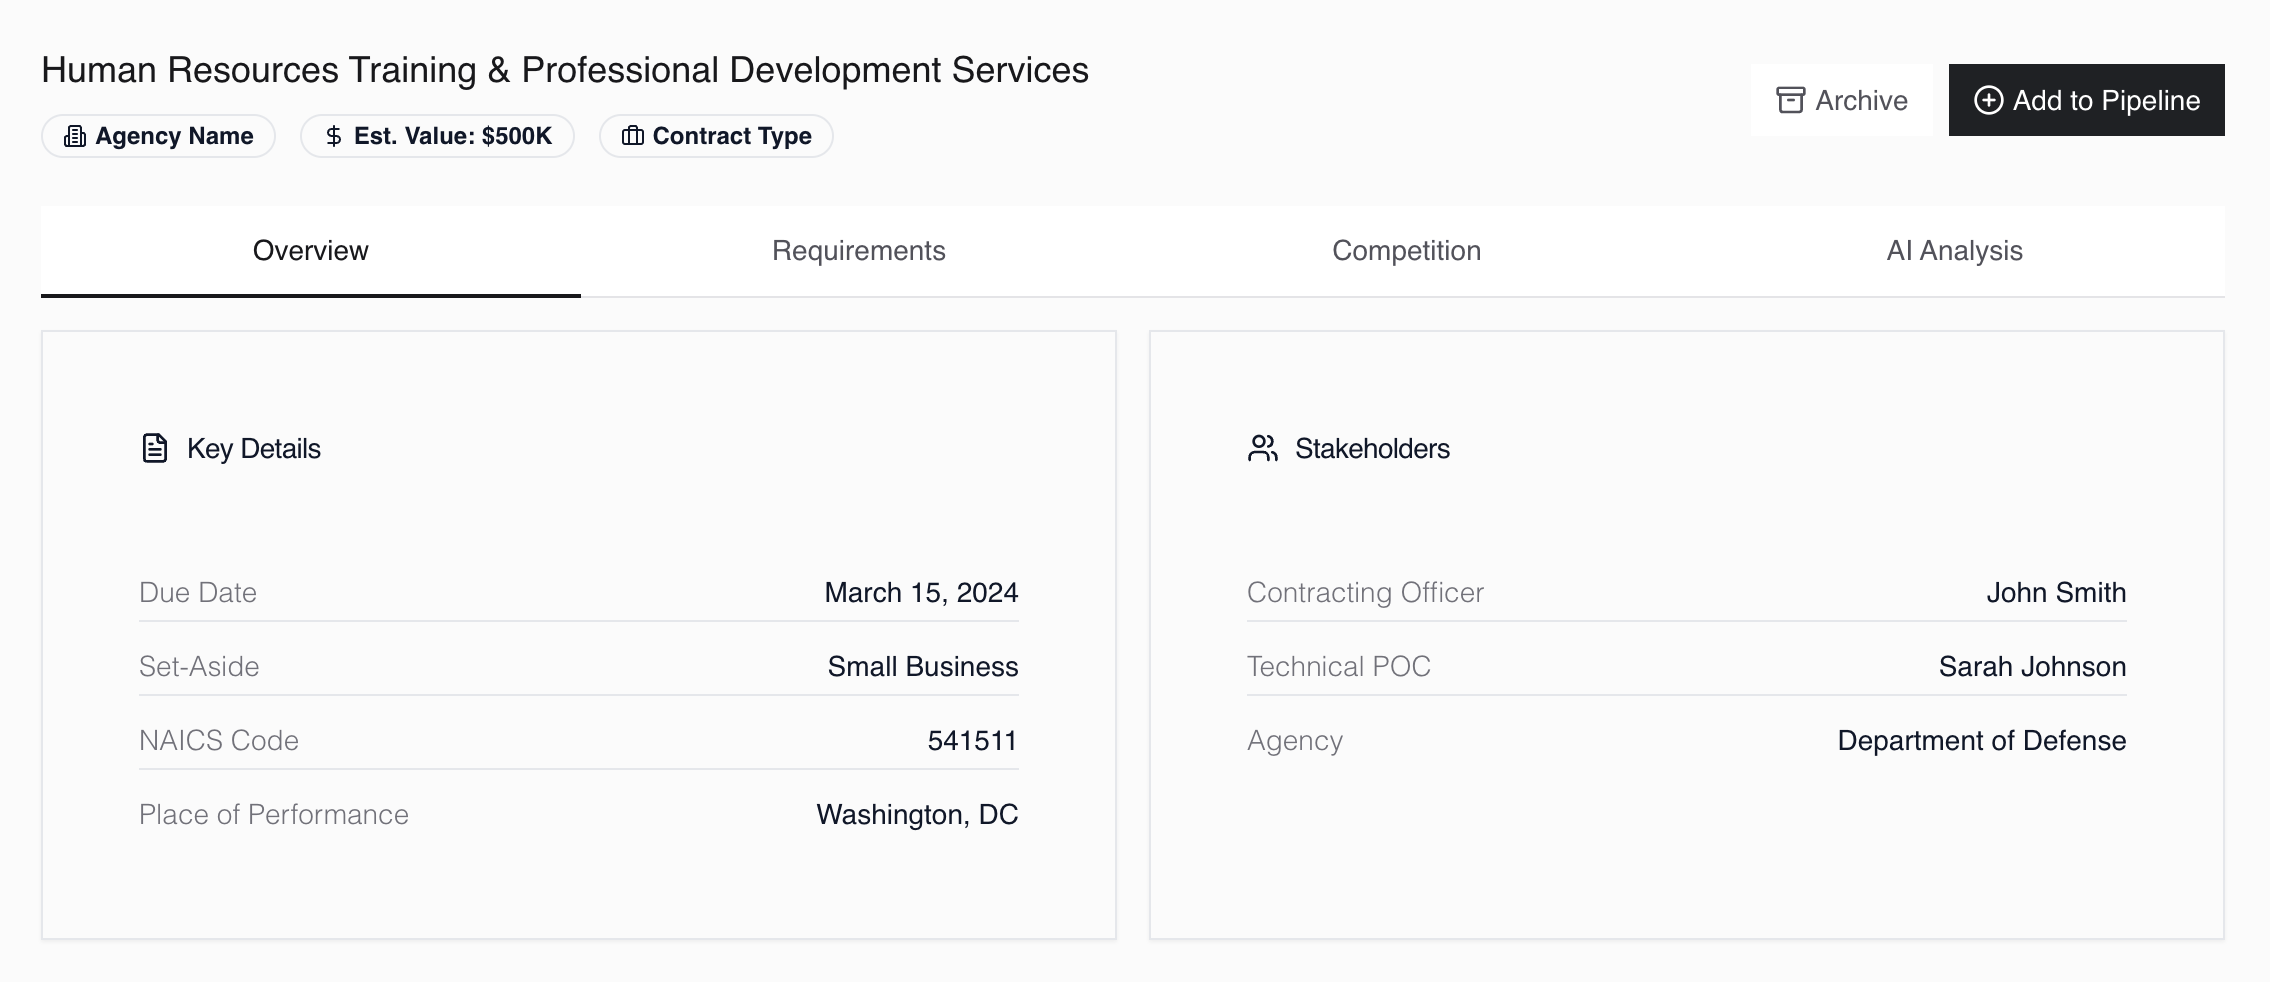Click the Est. Value $500K badge

click(x=437, y=136)
